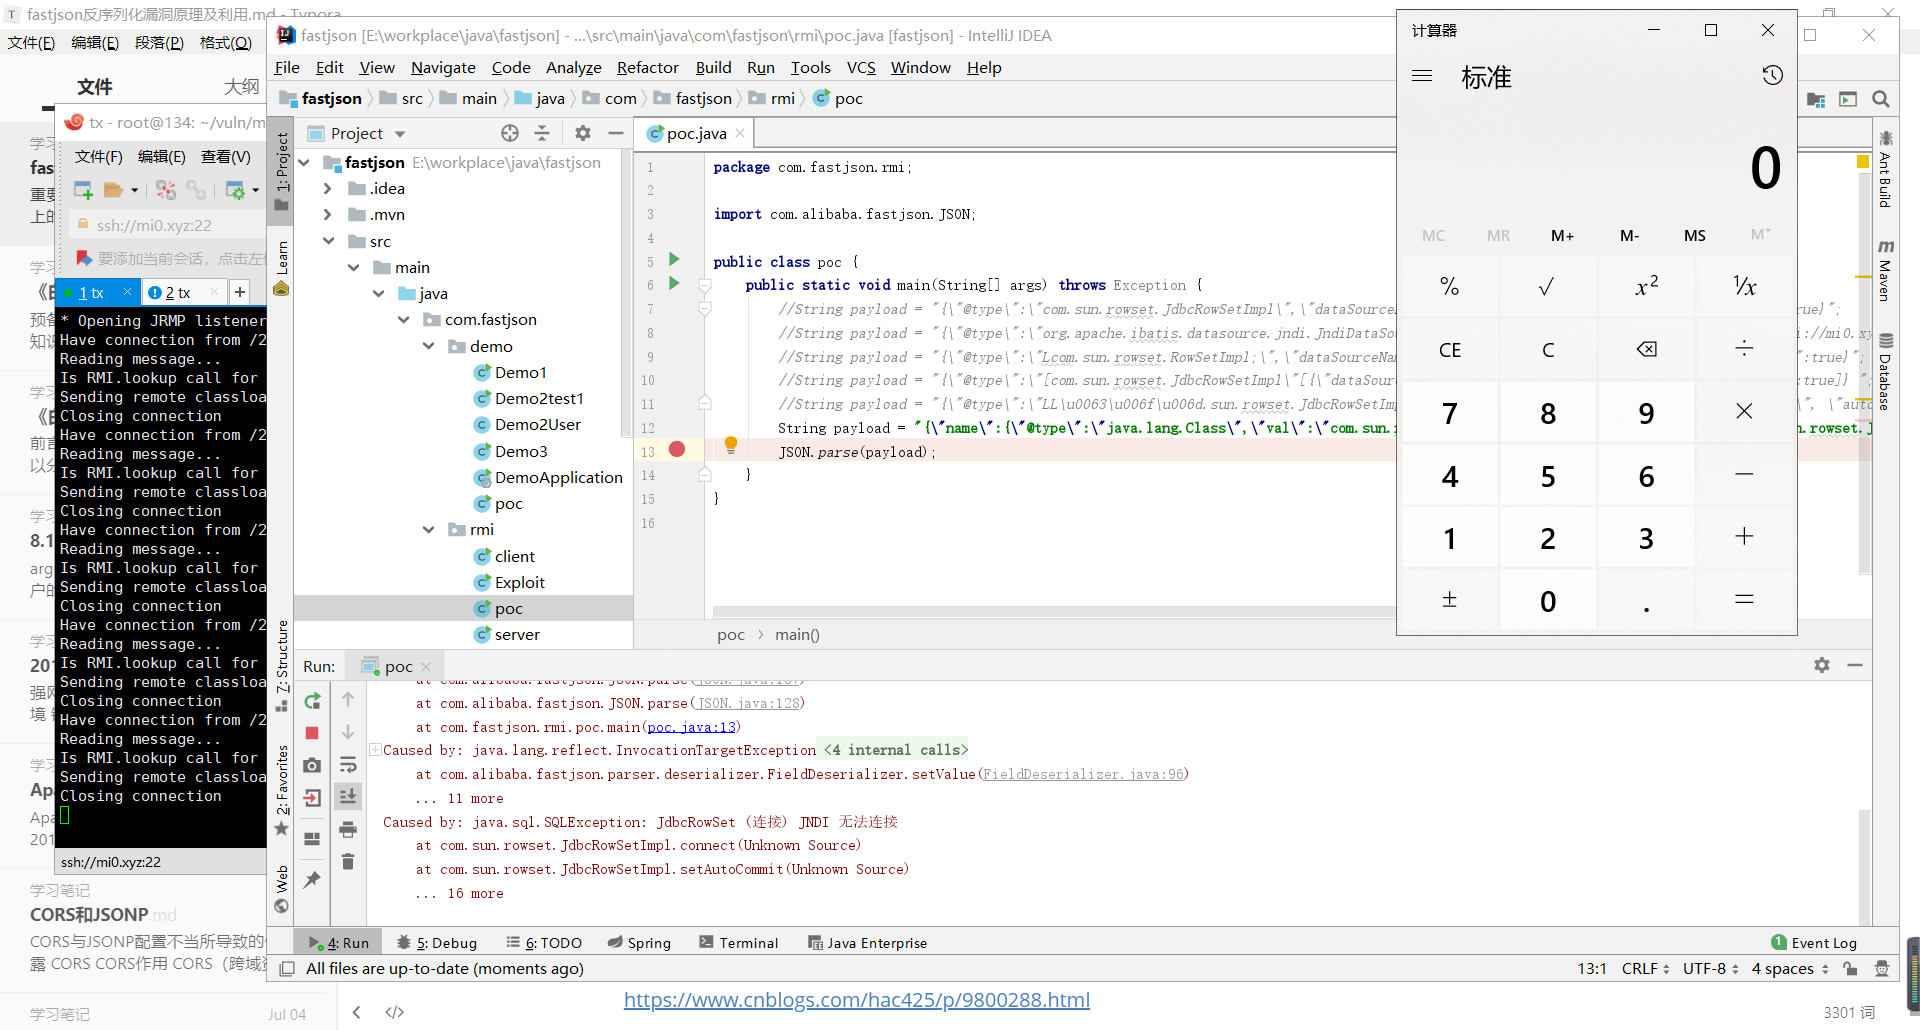Open the calculator navigation menu

coord(1422,76)
